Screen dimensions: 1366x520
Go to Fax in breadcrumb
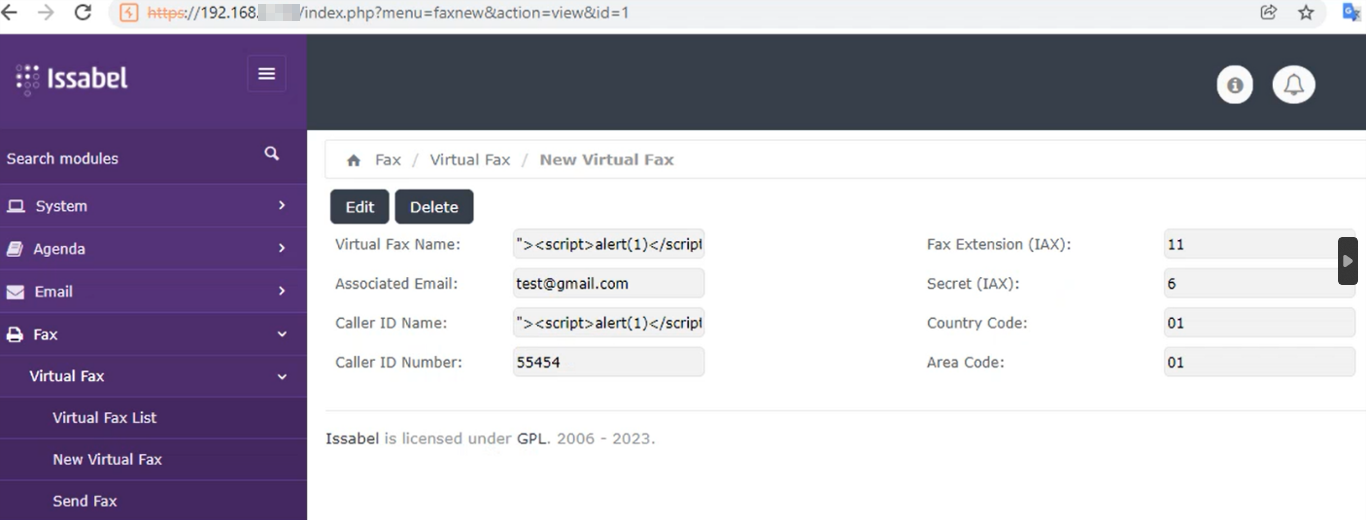(388, 160)
